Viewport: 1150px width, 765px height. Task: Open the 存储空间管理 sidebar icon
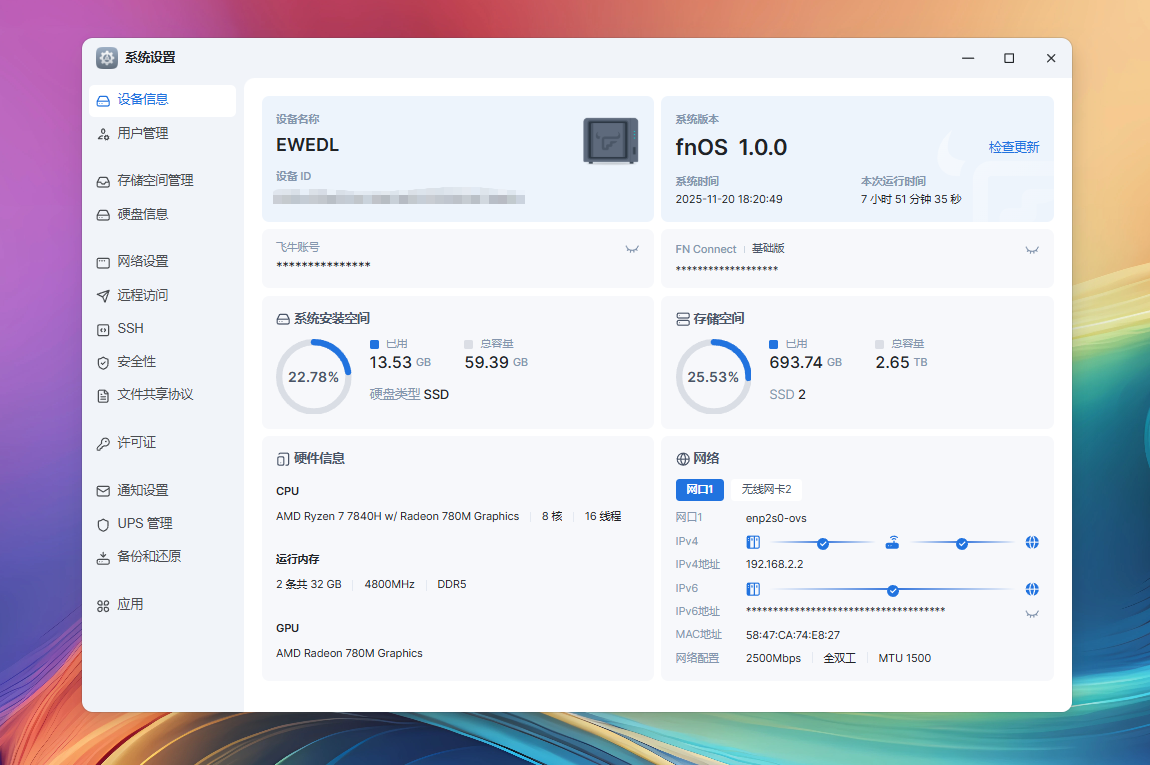[103, 181]
